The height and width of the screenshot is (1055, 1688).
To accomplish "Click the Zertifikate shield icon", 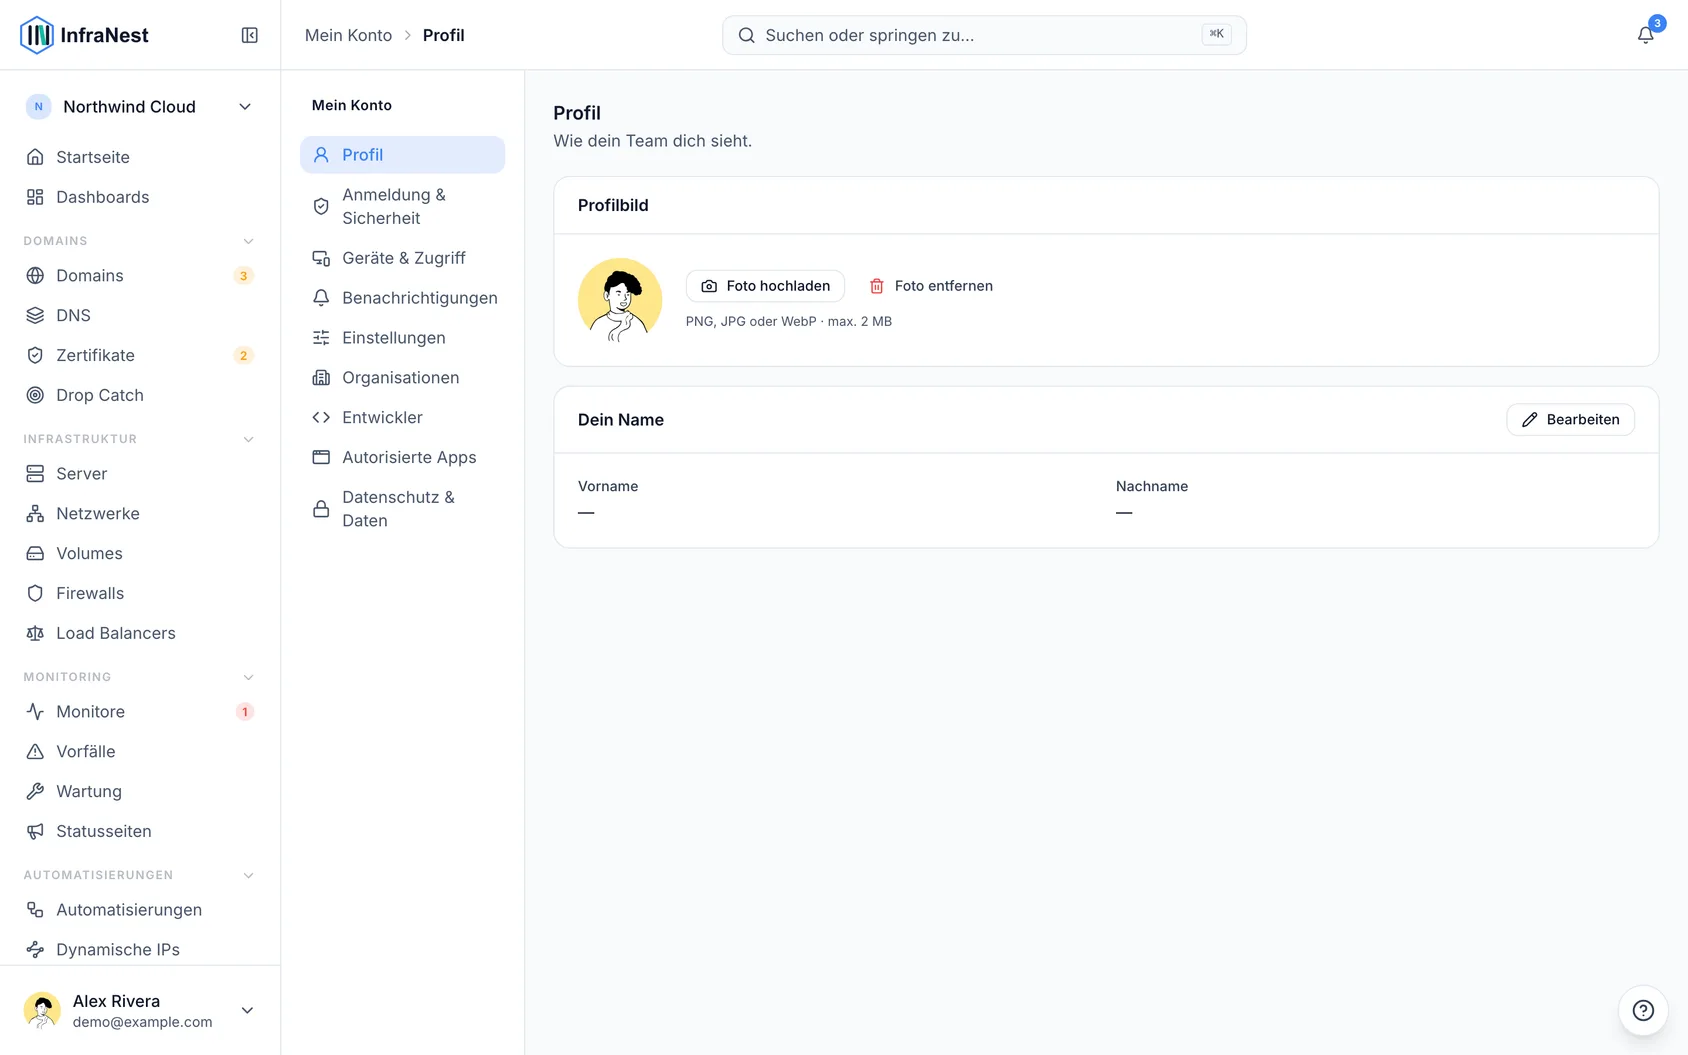I will pyautogui.click(x=35, y=355).
